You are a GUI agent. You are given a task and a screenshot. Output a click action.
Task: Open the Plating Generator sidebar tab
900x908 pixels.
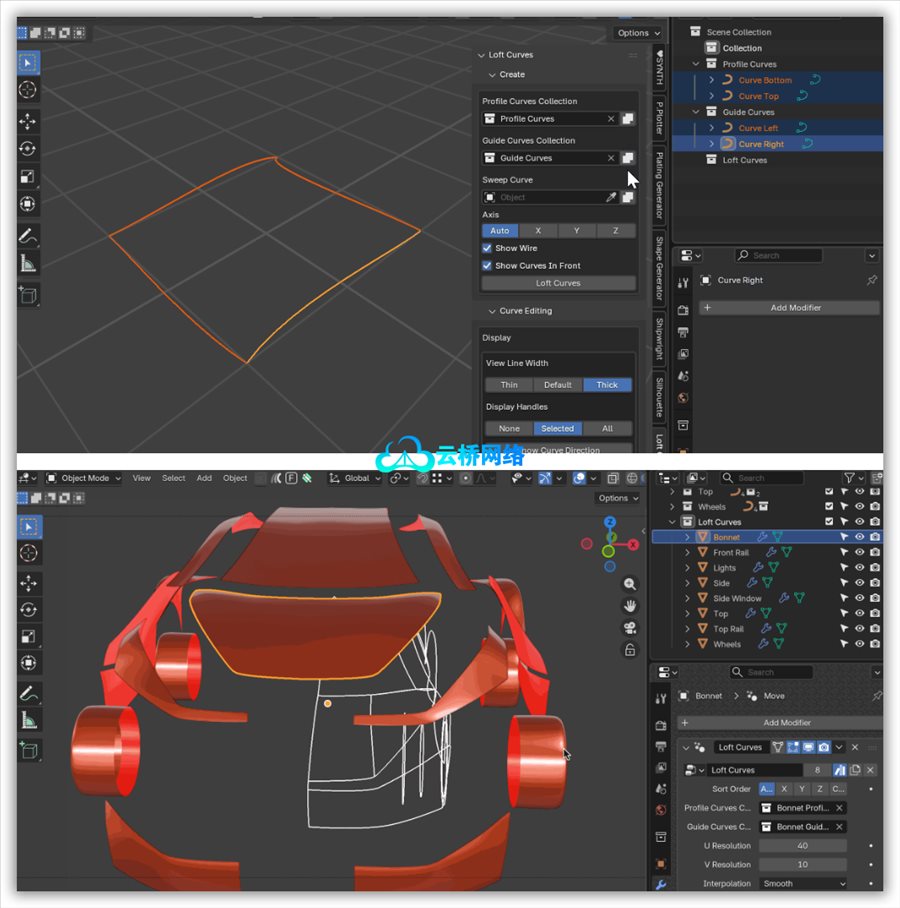[659, 187]
